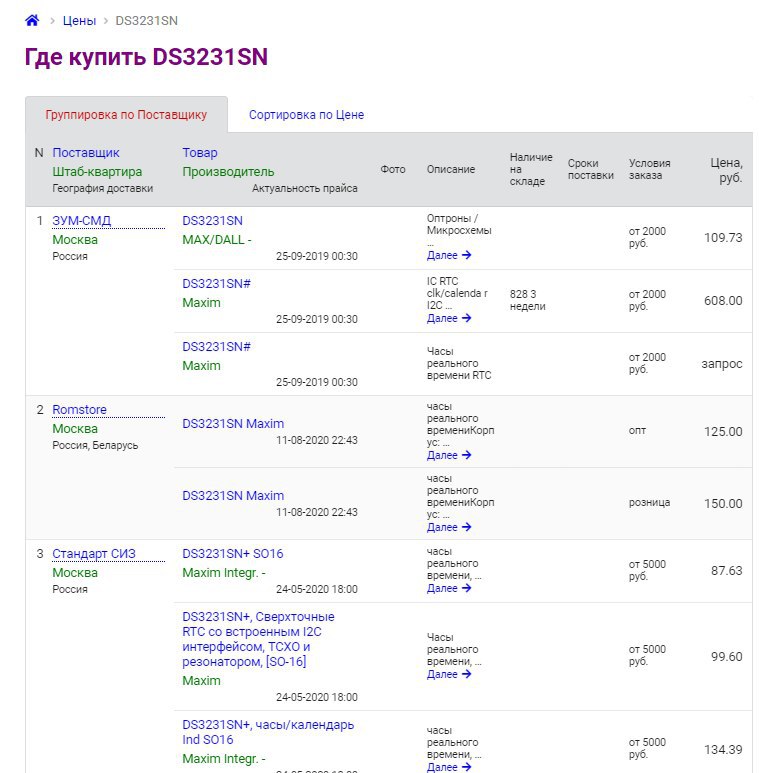
Task: Click Далее arrow in the 150.00 row
Action: pyautogui.click(x=449, y=527)
